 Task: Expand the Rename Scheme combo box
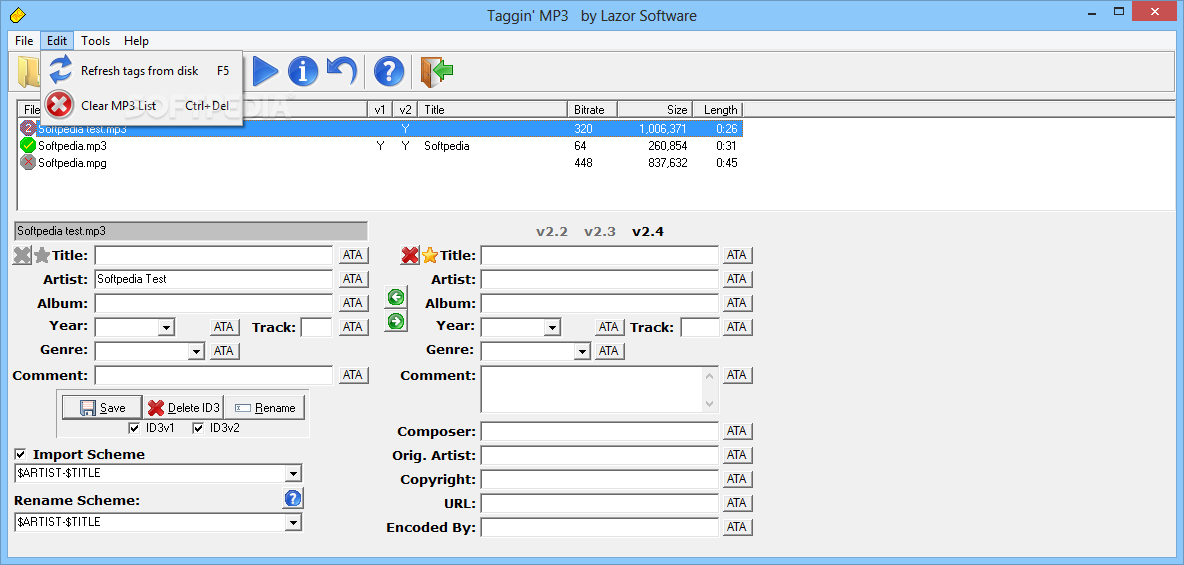(x=293, y=523)
